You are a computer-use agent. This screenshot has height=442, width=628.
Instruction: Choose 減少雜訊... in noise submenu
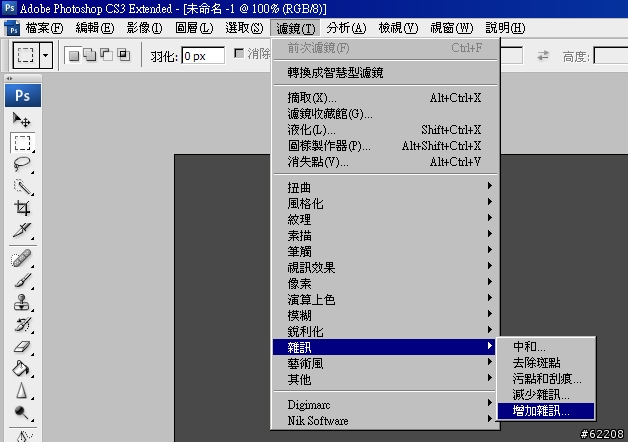[546, 395]
